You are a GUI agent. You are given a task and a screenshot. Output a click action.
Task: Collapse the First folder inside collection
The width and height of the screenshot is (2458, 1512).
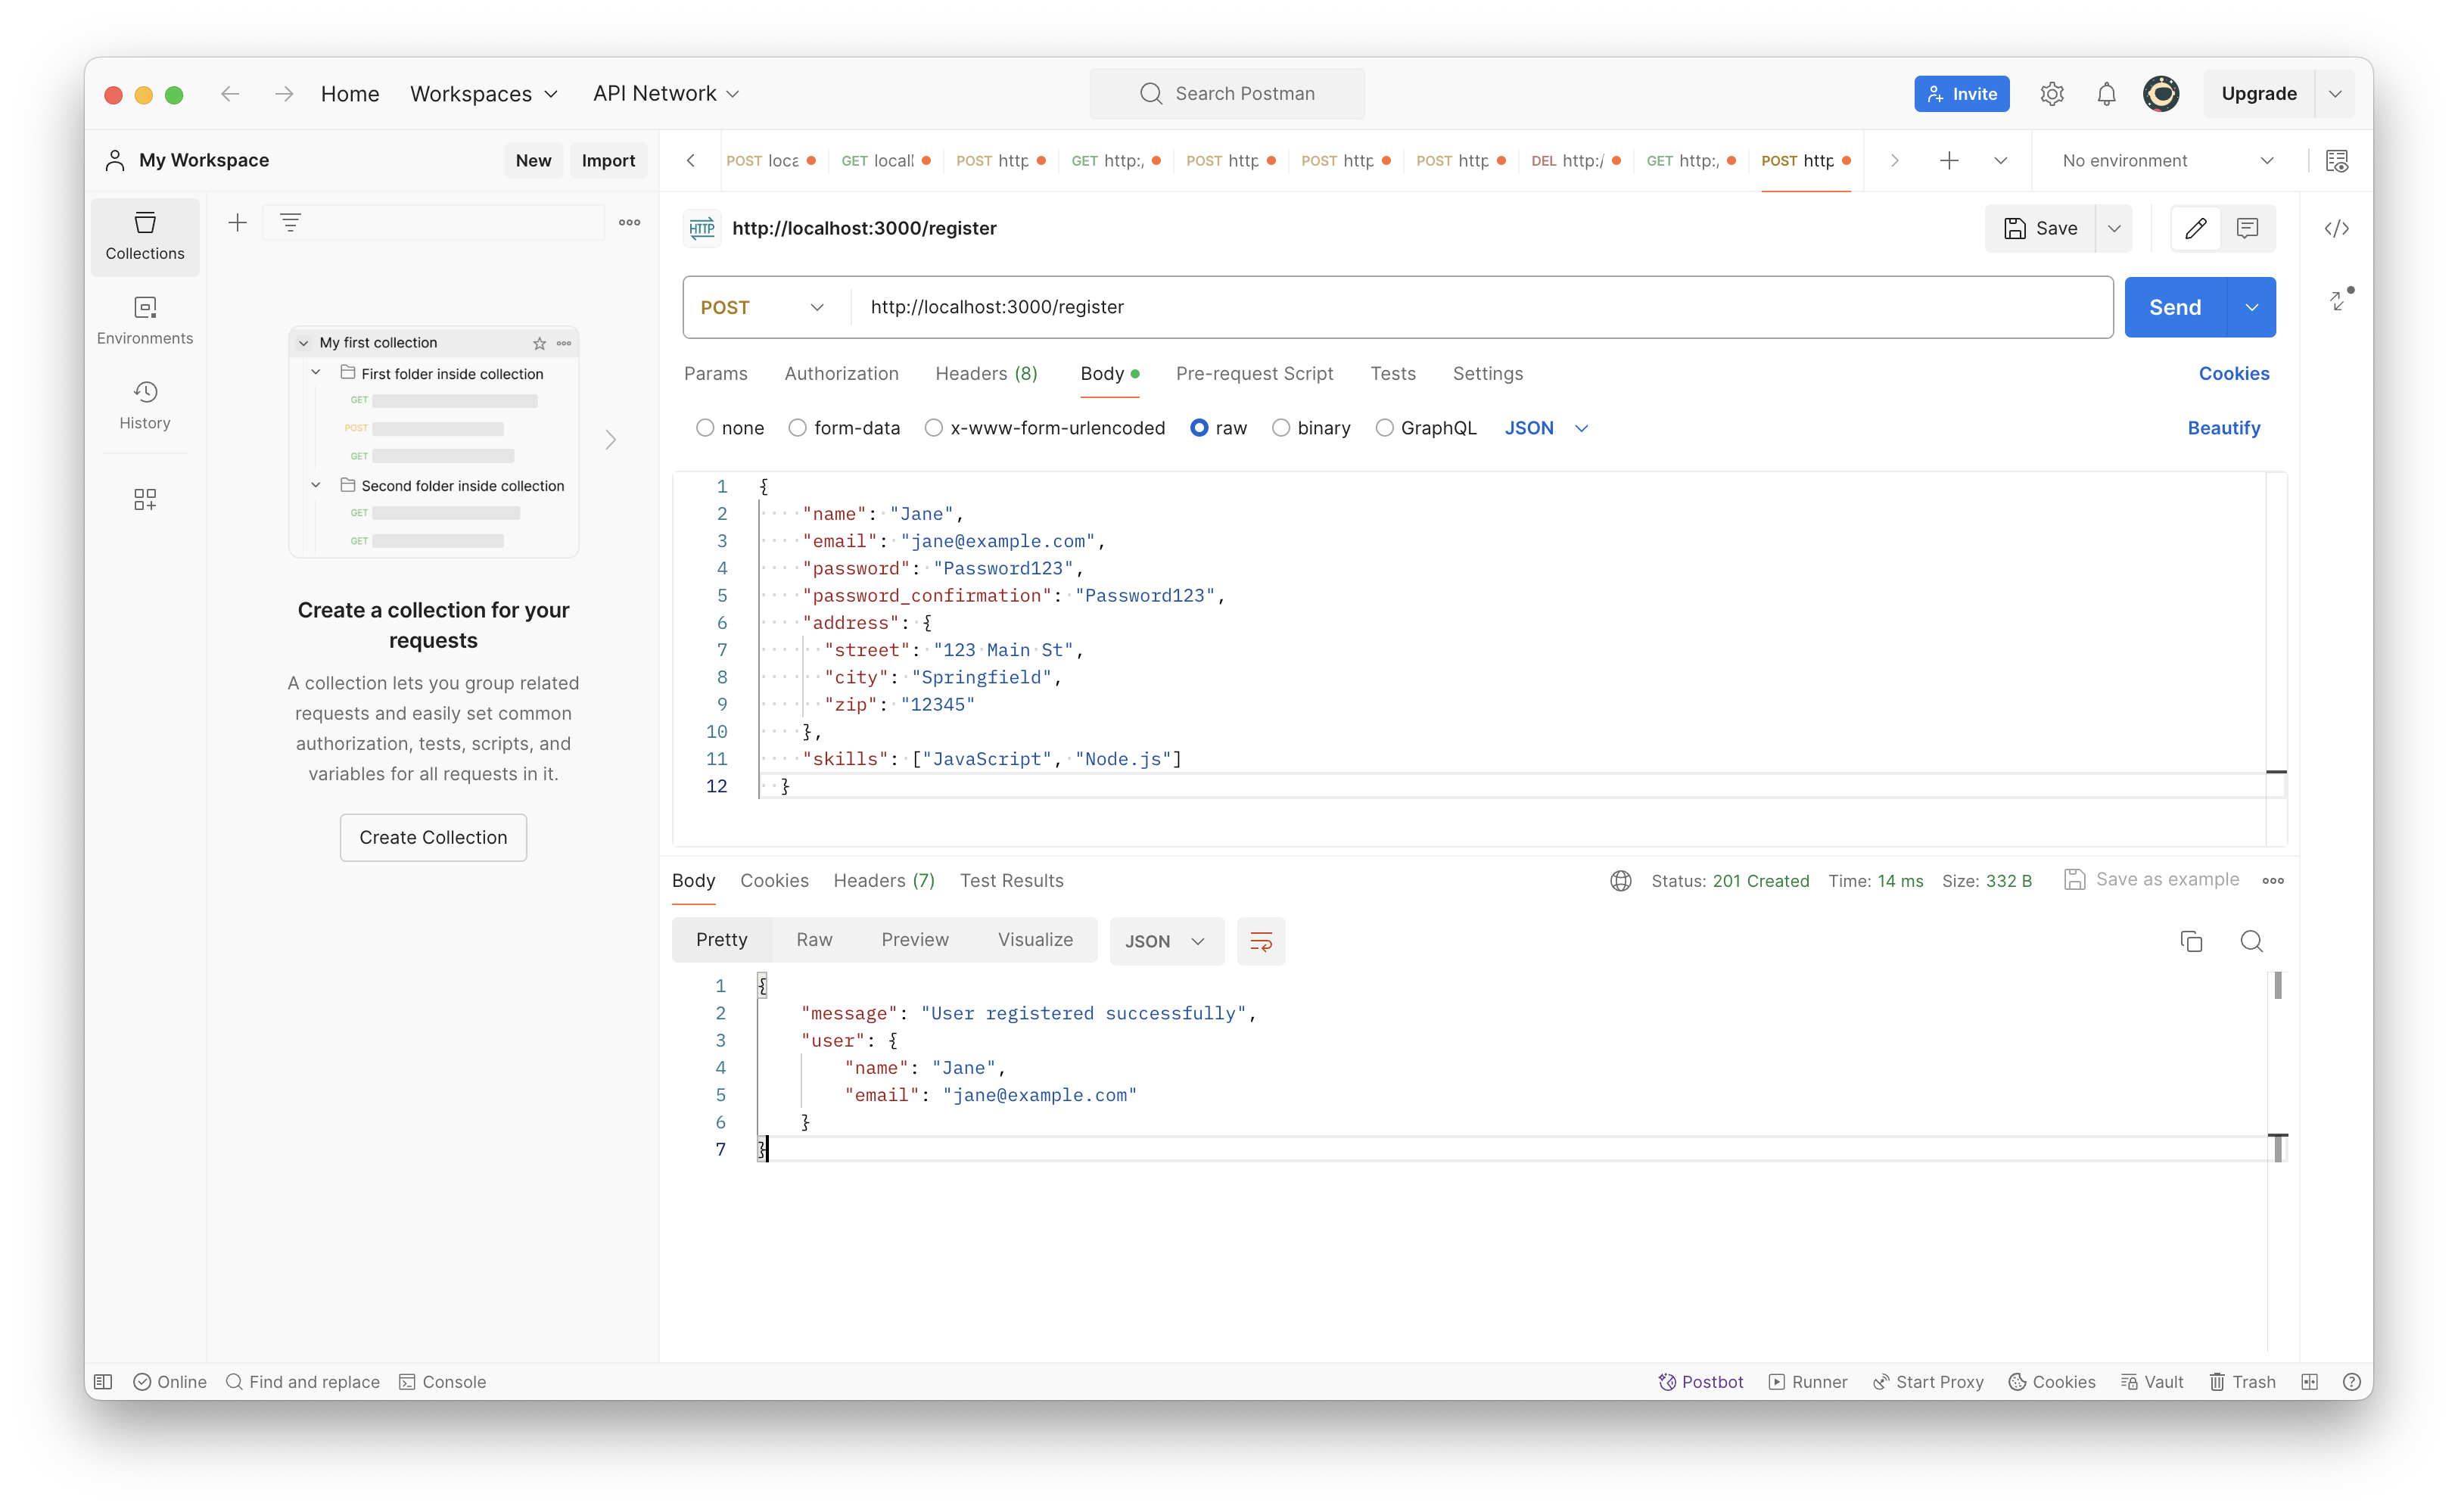click(x=316, y=373)
